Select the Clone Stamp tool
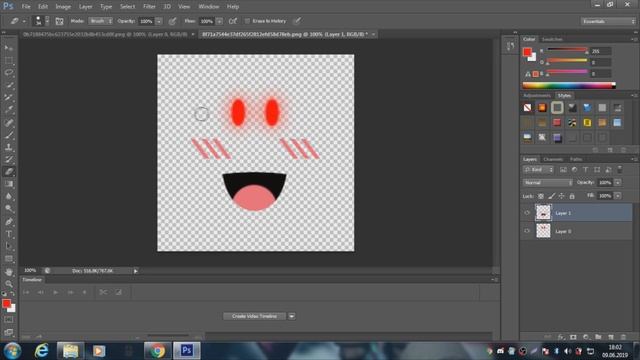The height and width of the screenshot is (360, 640). [x=9, y=147]
